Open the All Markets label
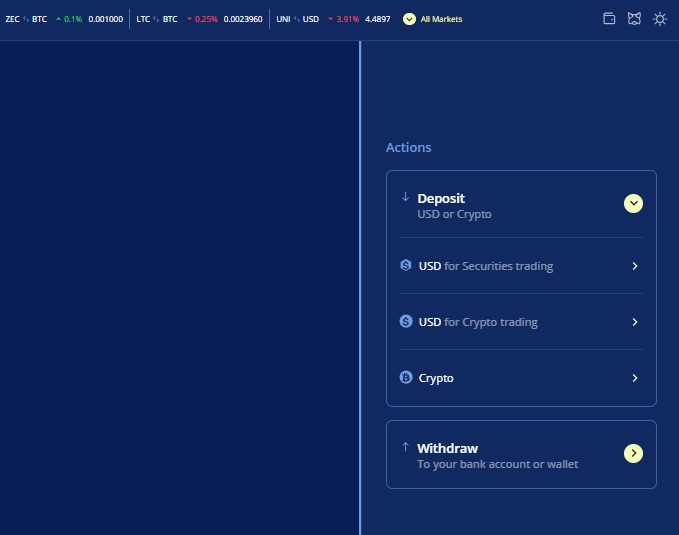Viewport: 679px width, 535px height. click(x=441, y=19)
